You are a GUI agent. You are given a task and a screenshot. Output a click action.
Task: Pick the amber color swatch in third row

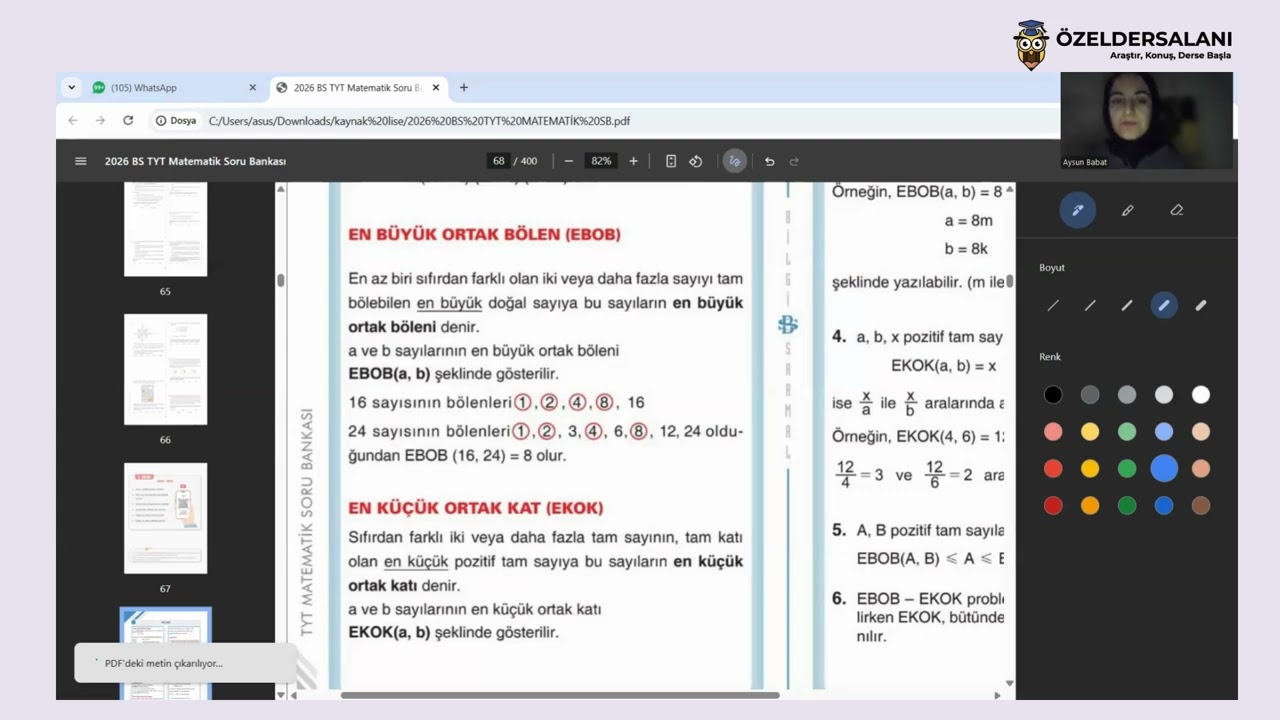[1090, 468]
